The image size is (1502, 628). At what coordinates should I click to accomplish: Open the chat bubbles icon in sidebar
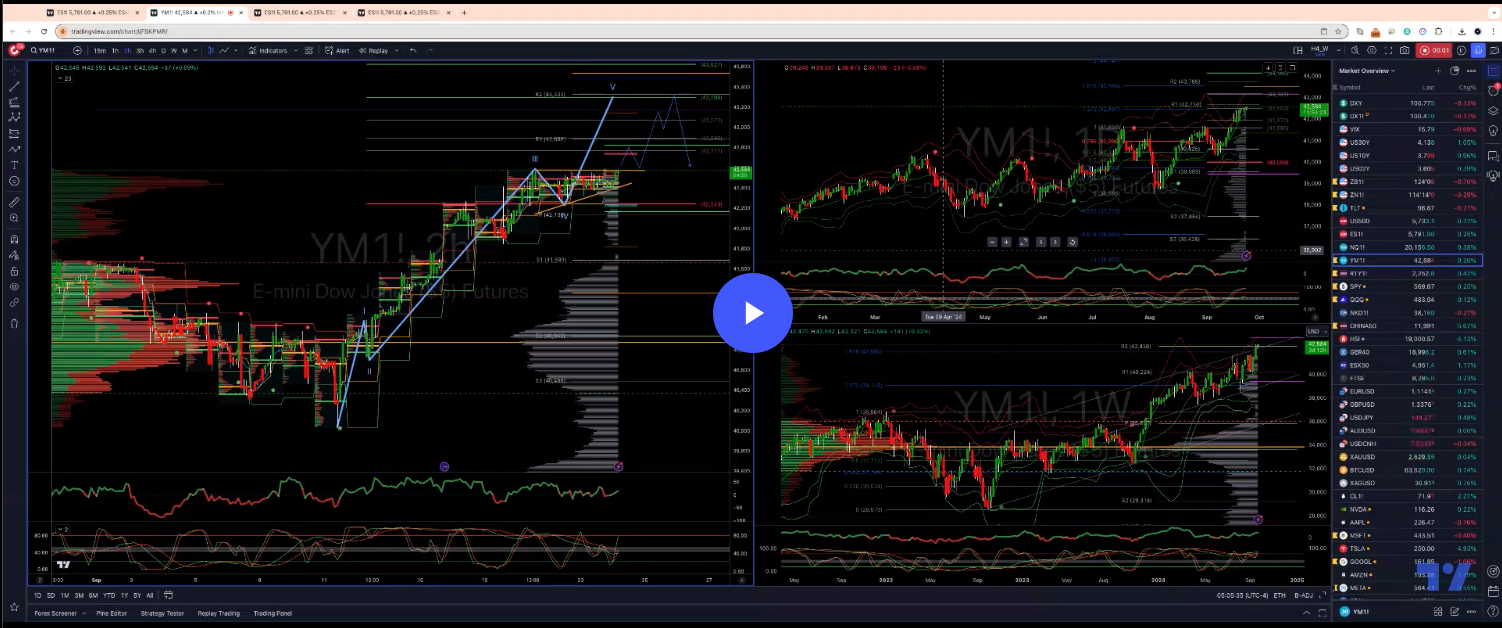point(1493,156)
